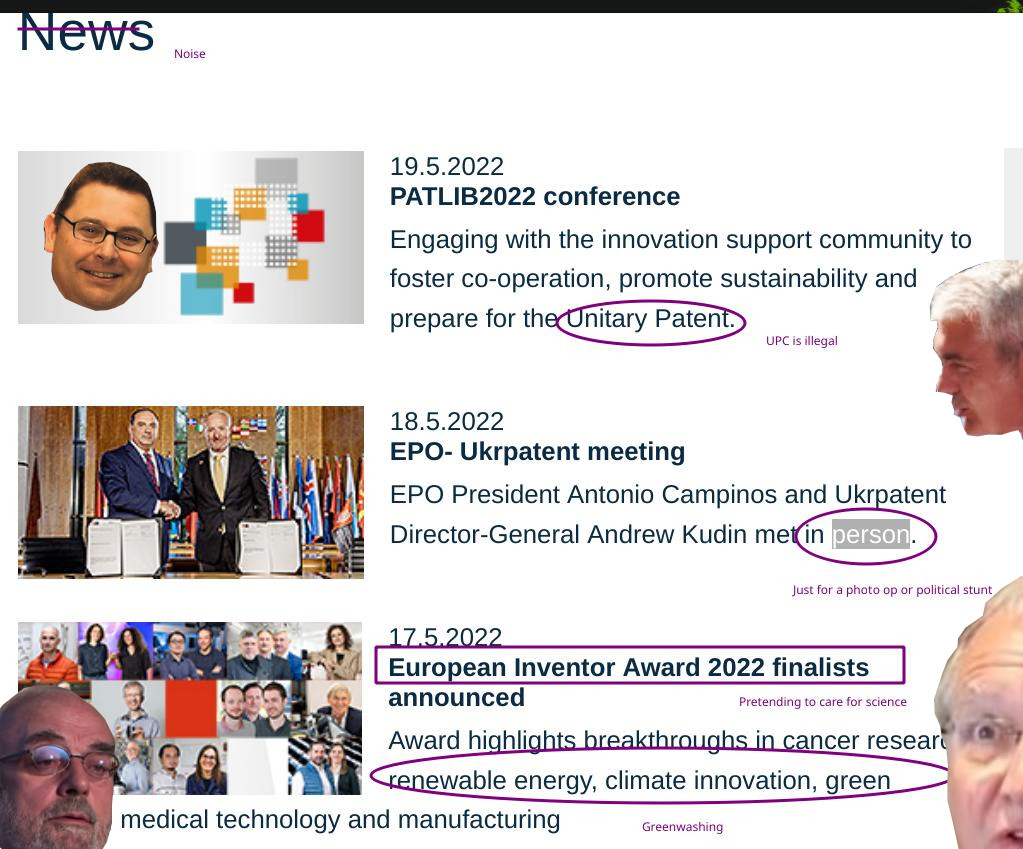Viewport: 1023px width, 849px height.
Task: Click the word 'announced' in award headline
Action: [x=456, y=698]
